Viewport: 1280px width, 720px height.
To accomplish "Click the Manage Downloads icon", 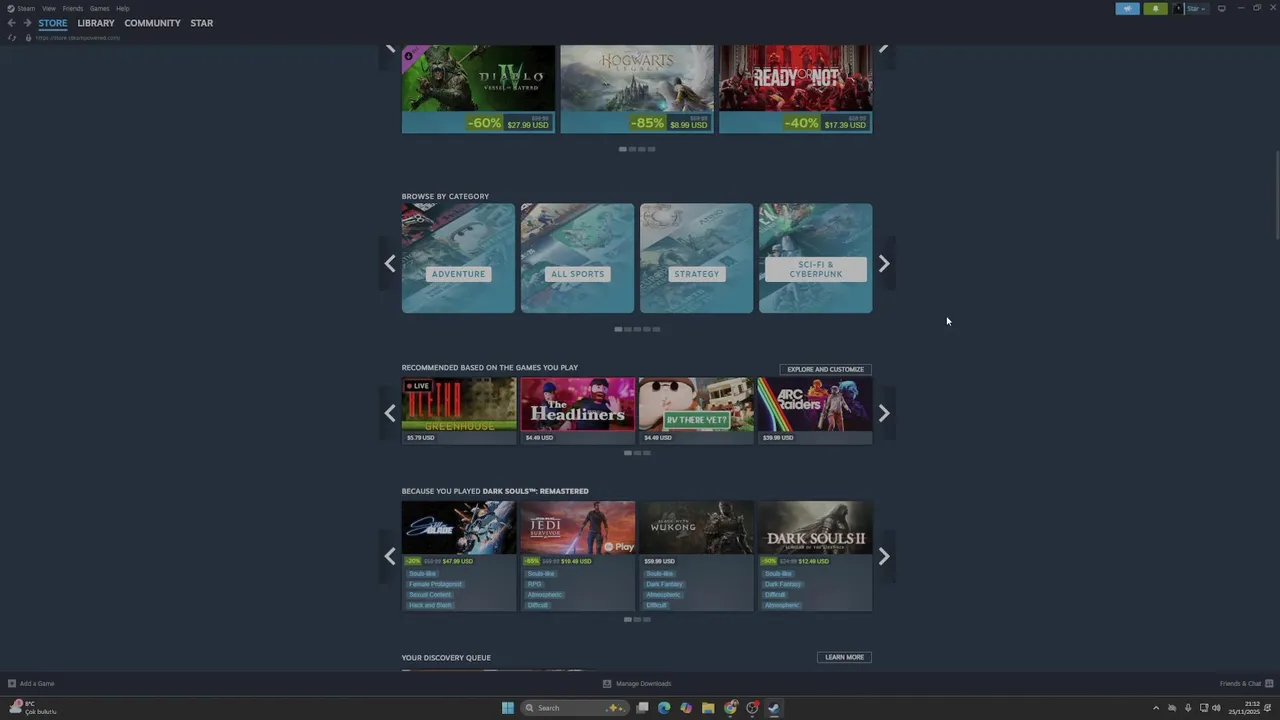I will 607,684.
